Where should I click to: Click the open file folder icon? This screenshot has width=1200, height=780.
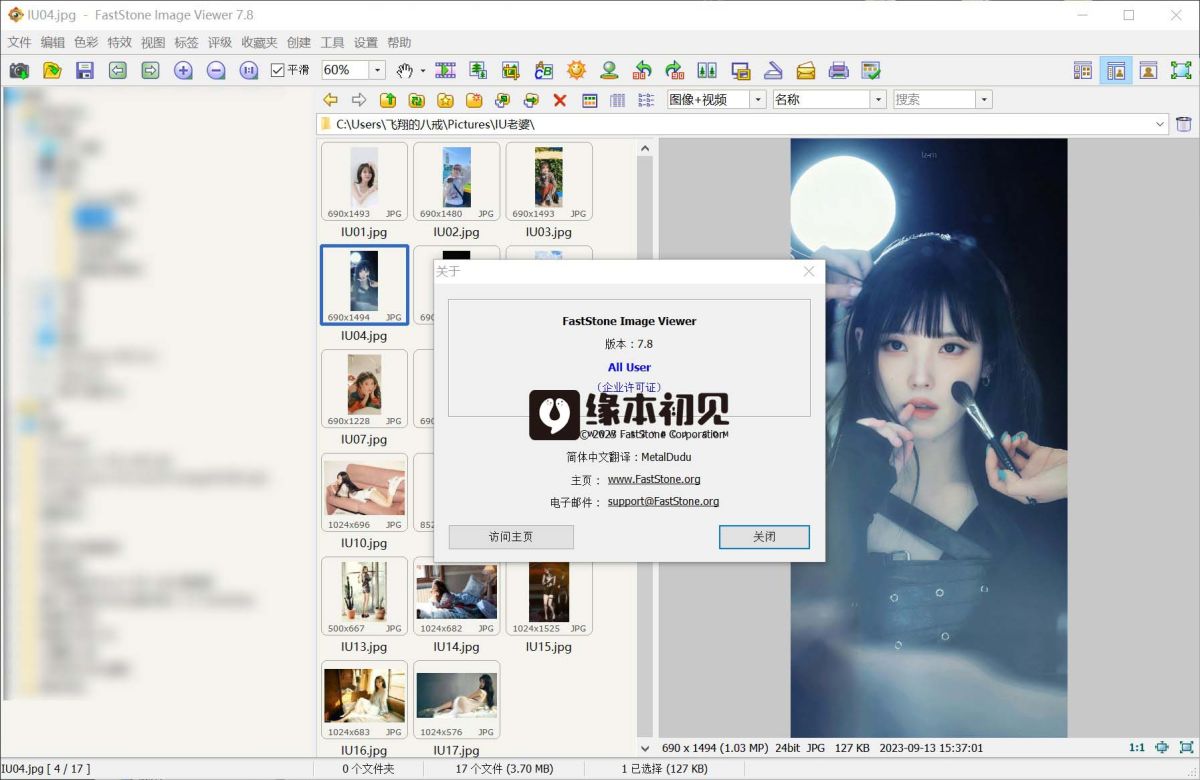click(52, 71)
